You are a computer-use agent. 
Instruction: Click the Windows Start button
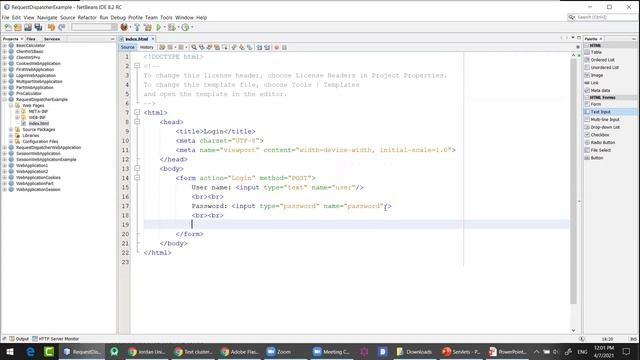click(10, 351)
